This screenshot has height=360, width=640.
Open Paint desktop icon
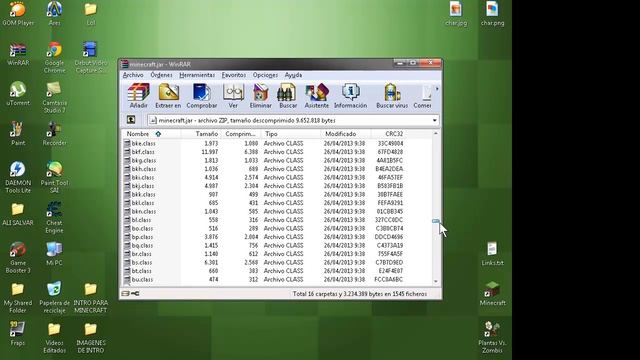(x=18, y=133)
